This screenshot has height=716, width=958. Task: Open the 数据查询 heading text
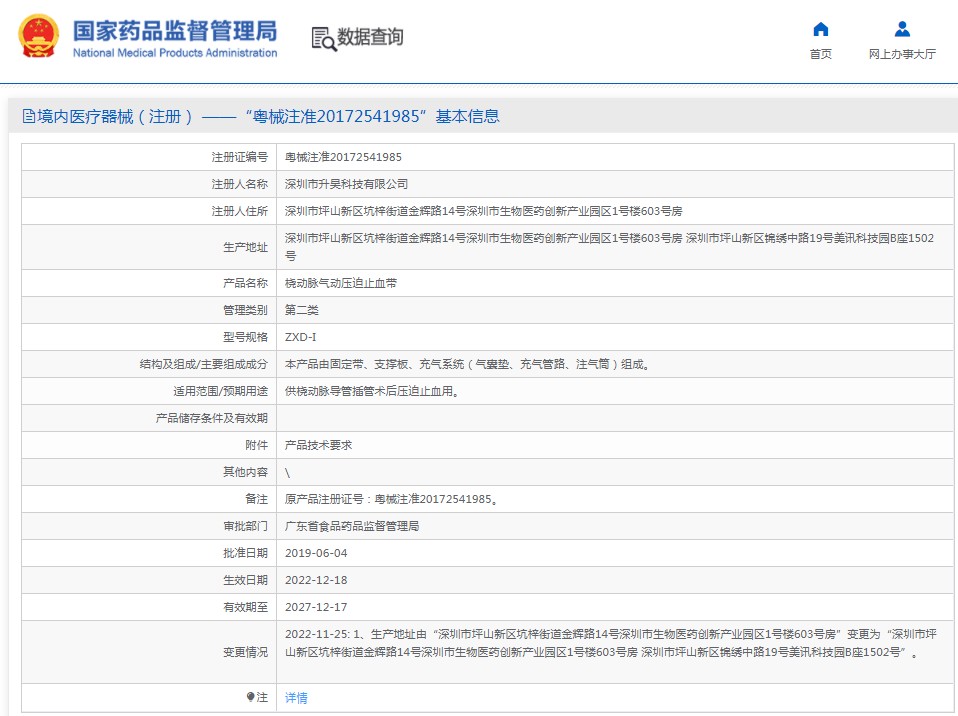click(370, 38)
